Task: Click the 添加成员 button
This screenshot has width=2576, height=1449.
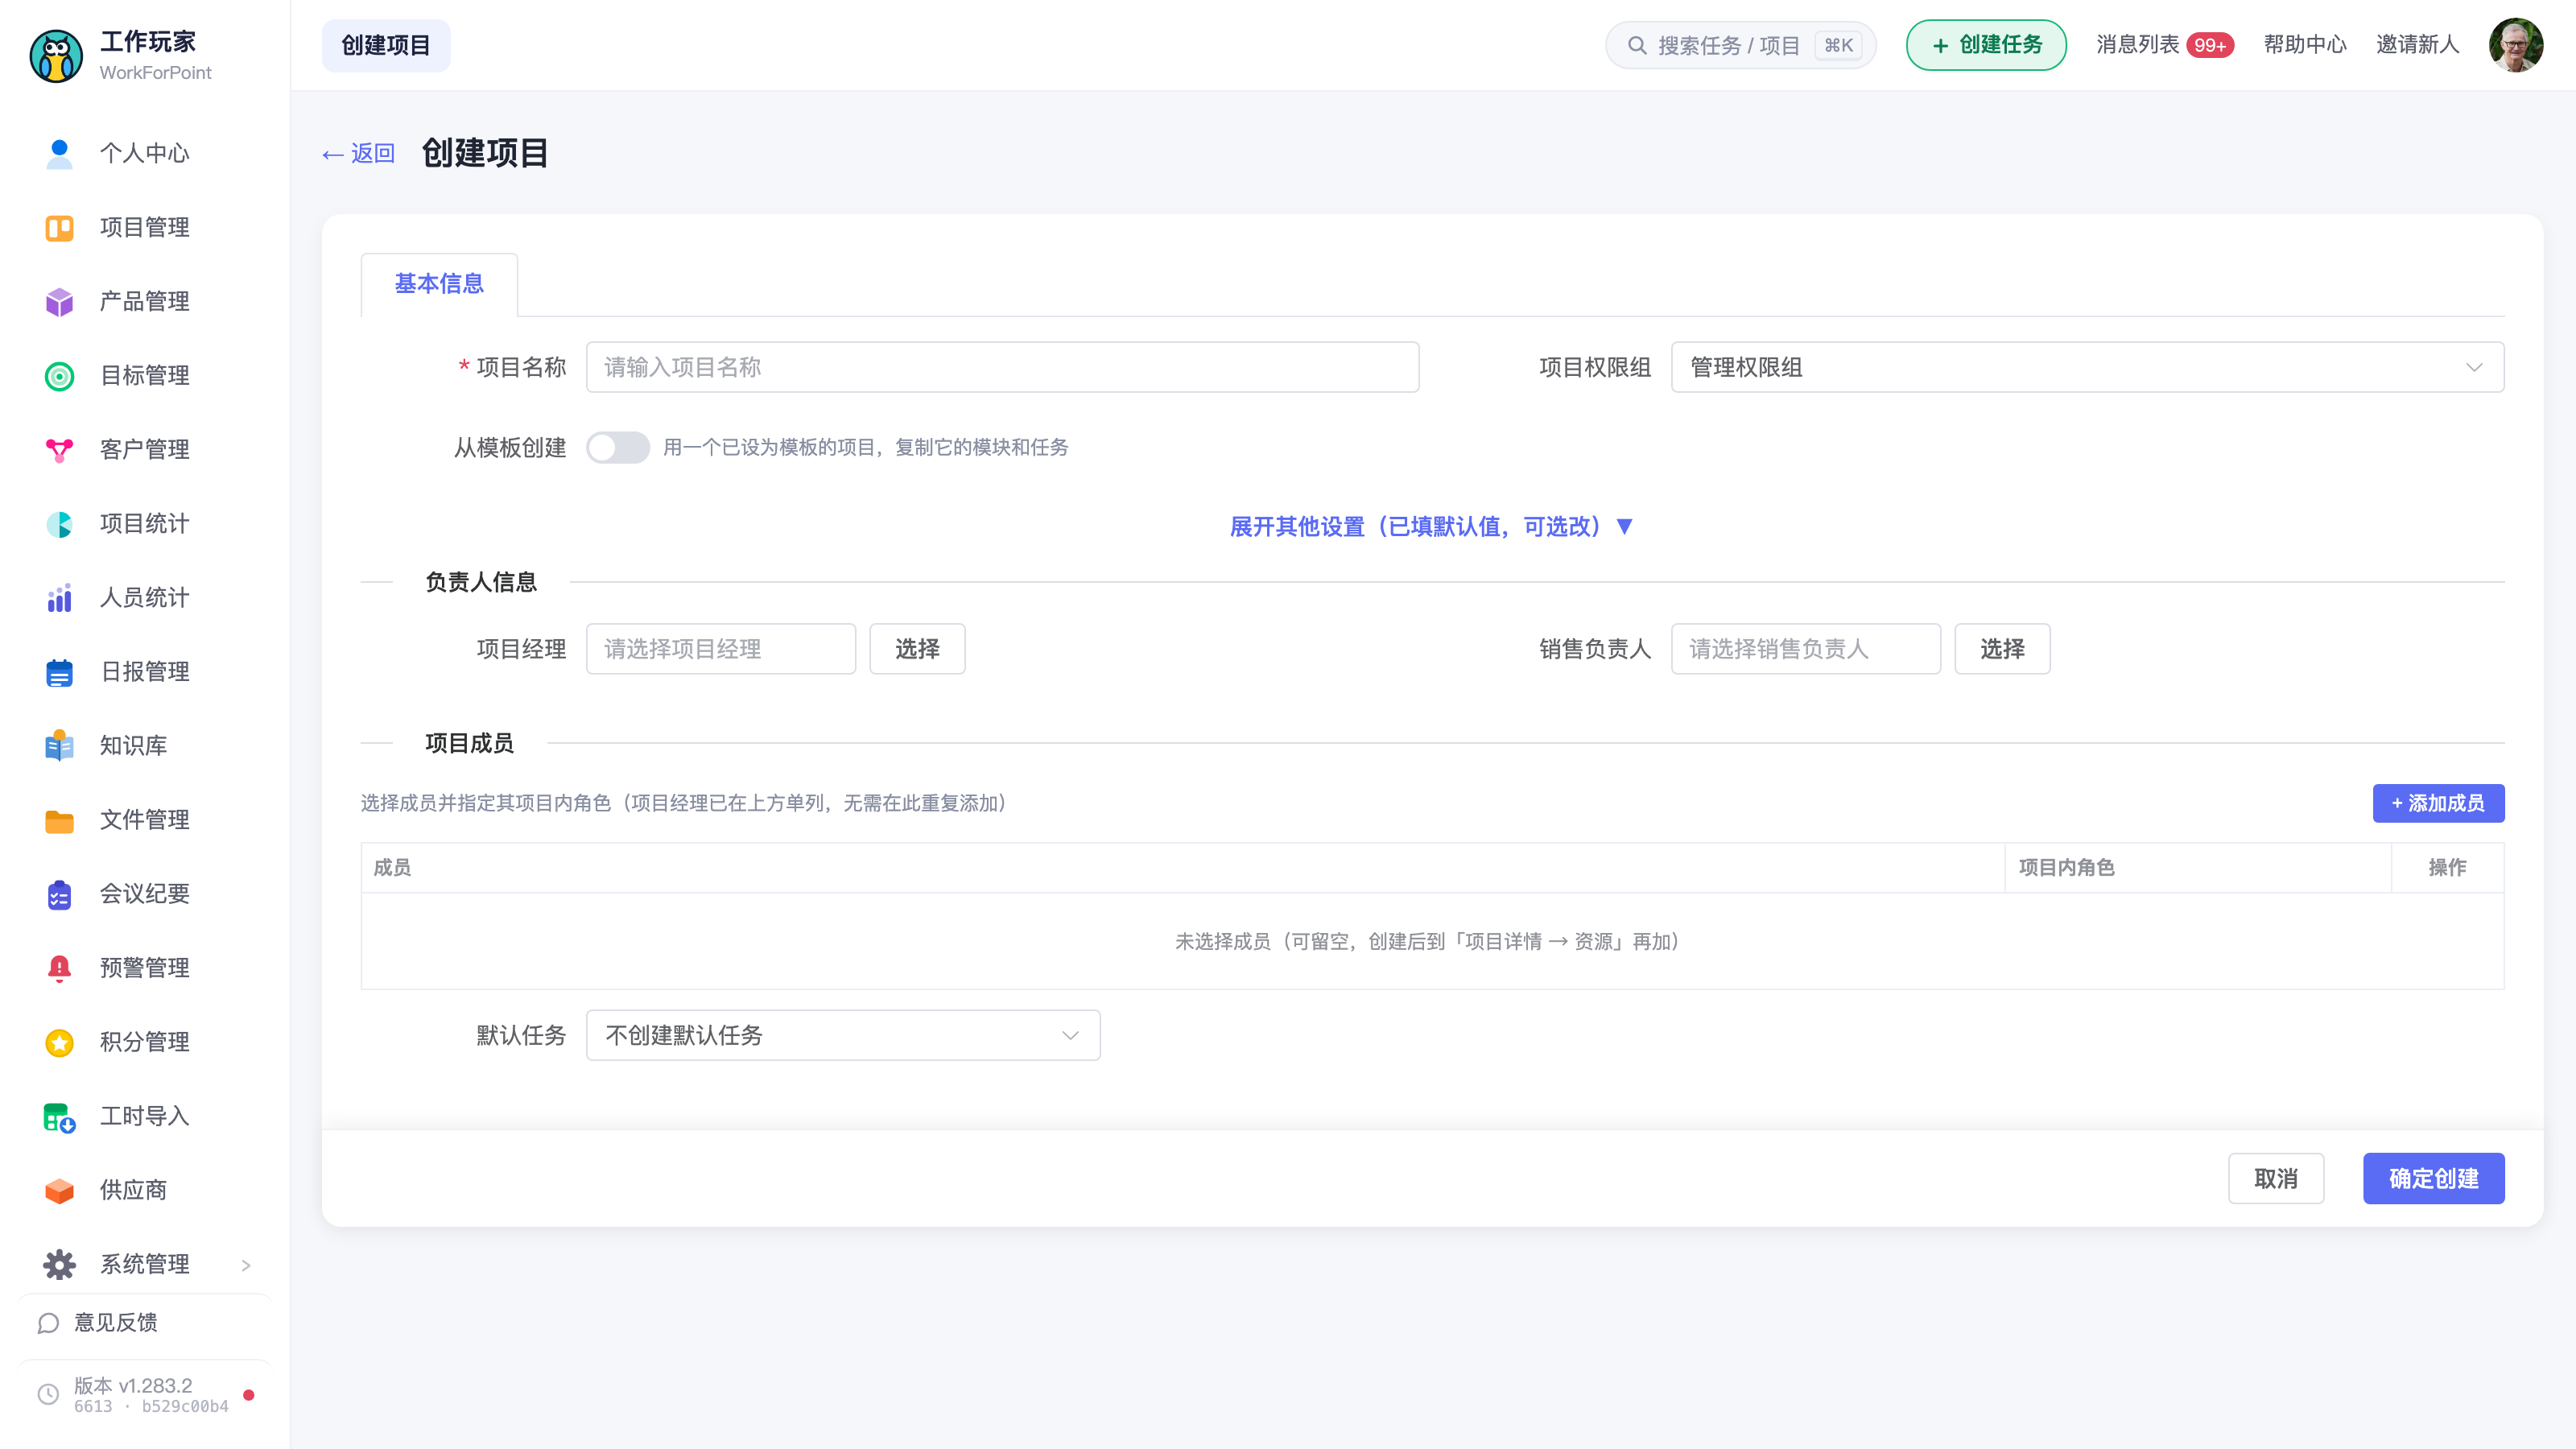Action: 2438,803
